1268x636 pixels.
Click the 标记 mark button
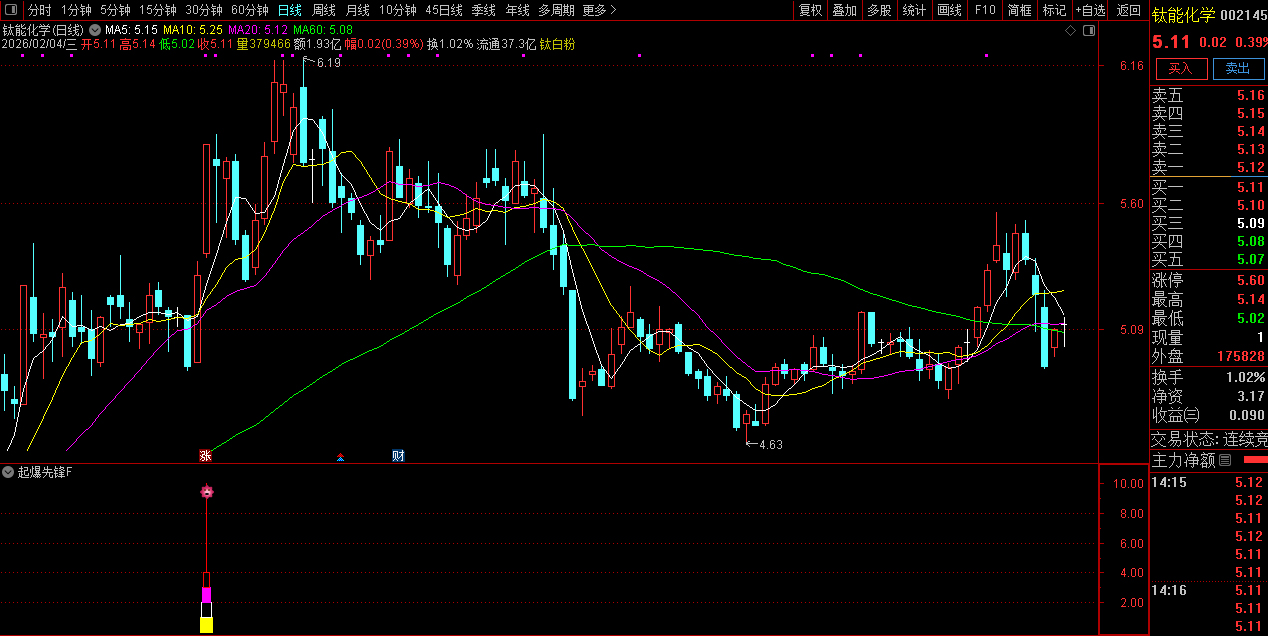click(x=1054, y=10)
